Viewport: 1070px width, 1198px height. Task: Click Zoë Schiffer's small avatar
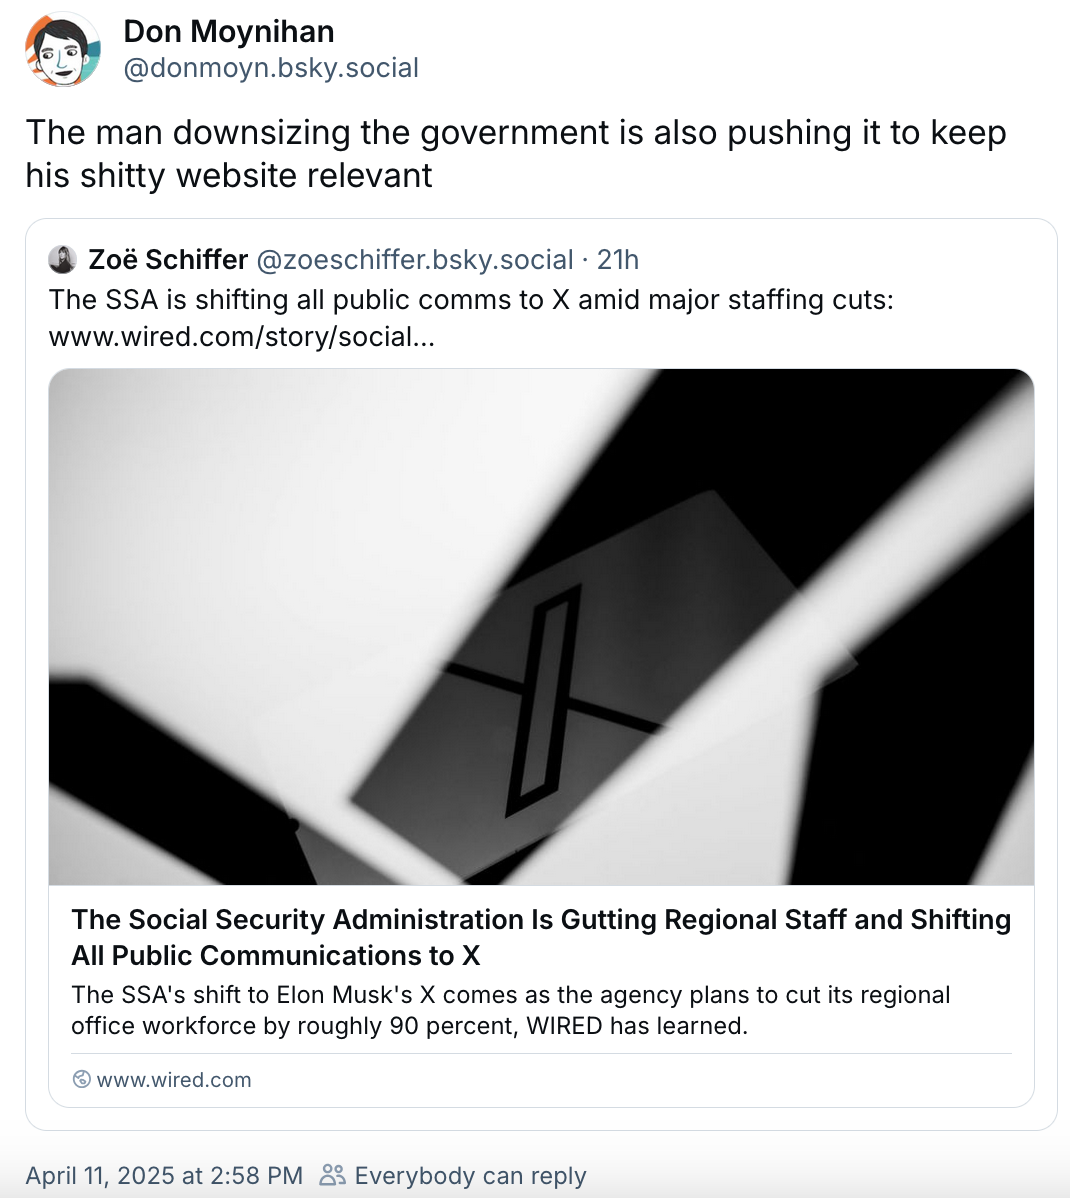click(x=62, y=260)
